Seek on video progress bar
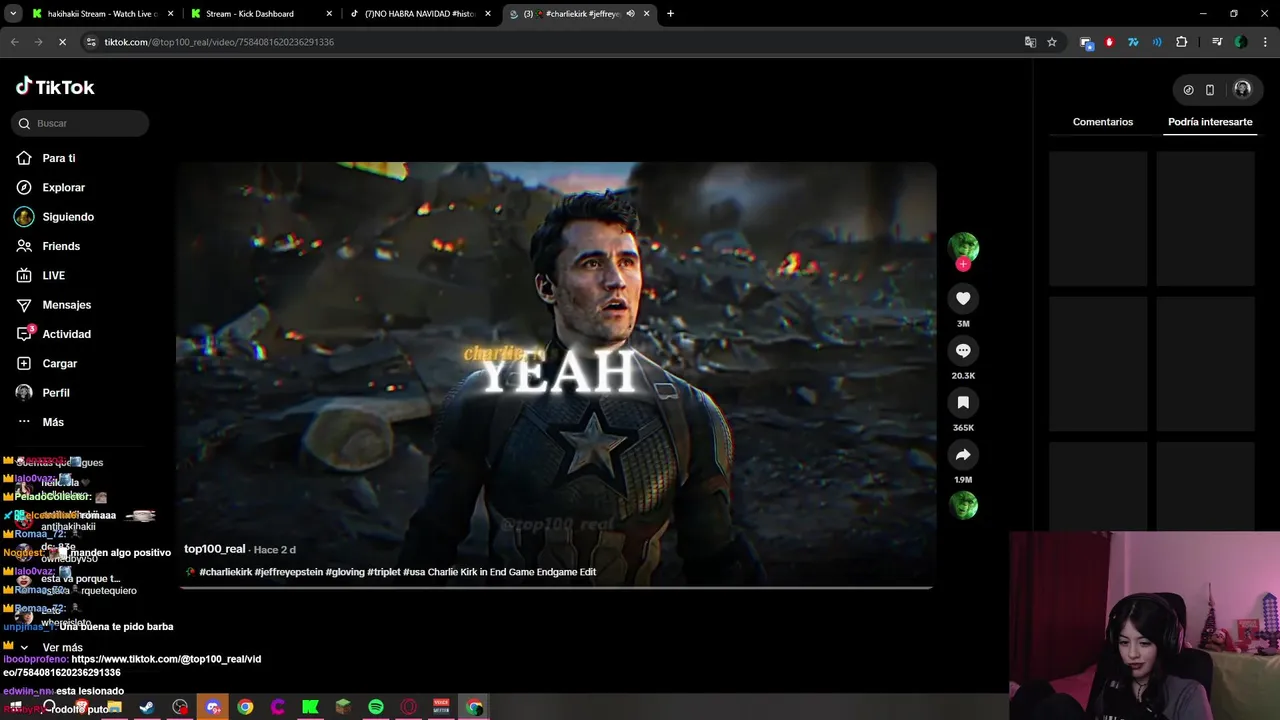This screenshot has width=1280, height=720. [x=556, y=588]
